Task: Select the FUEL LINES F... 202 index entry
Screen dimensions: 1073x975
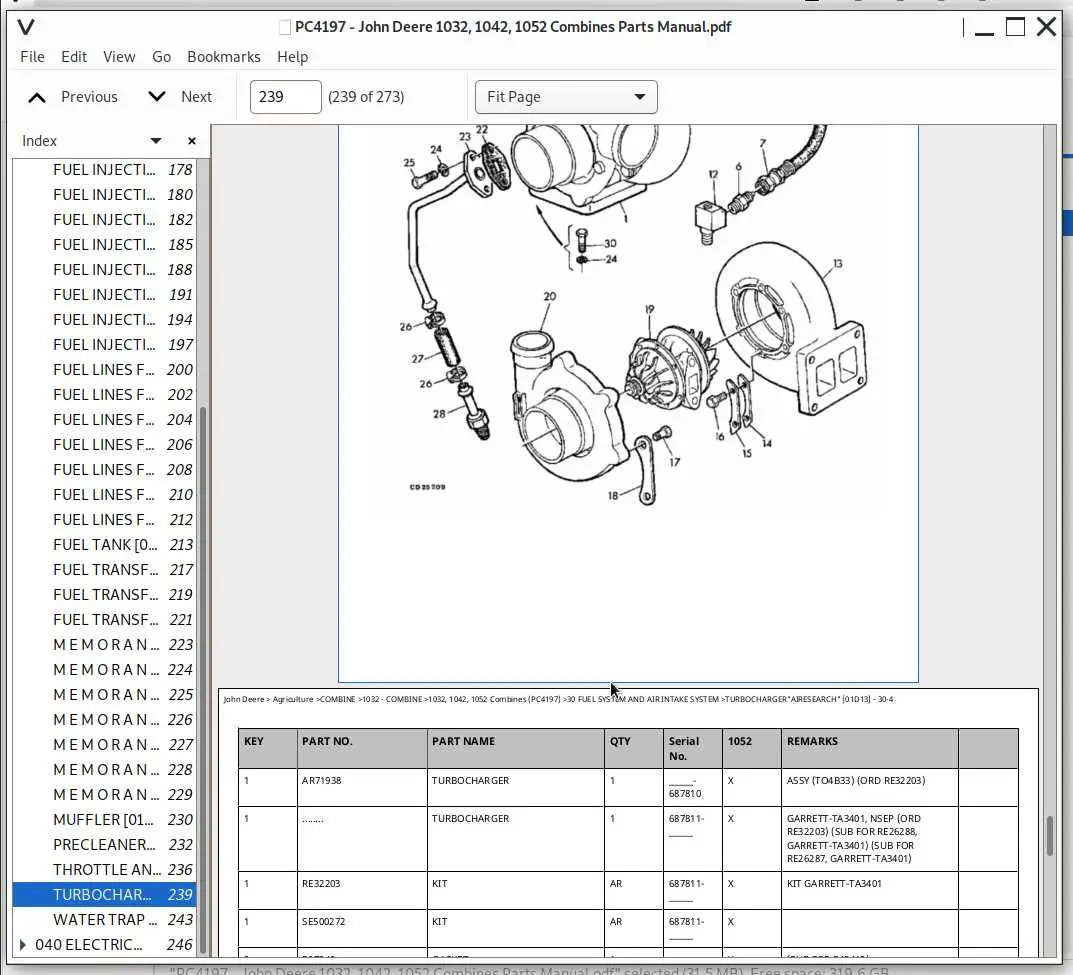Action: pos(104,395)
